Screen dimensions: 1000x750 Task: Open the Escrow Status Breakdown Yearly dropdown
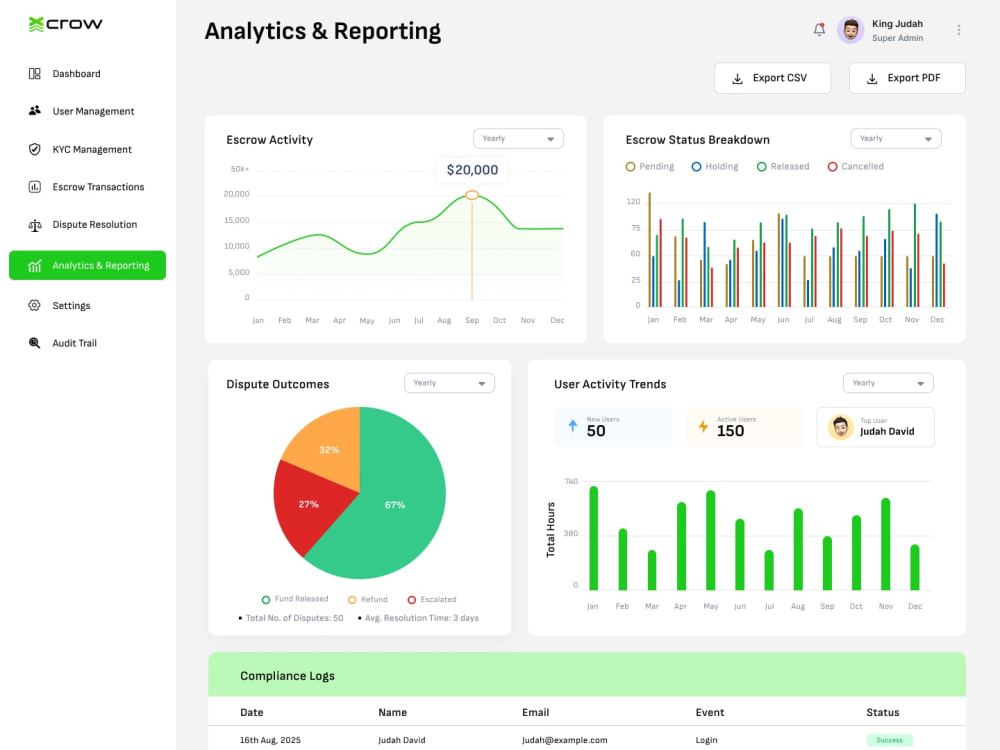(x=895, y=139)
